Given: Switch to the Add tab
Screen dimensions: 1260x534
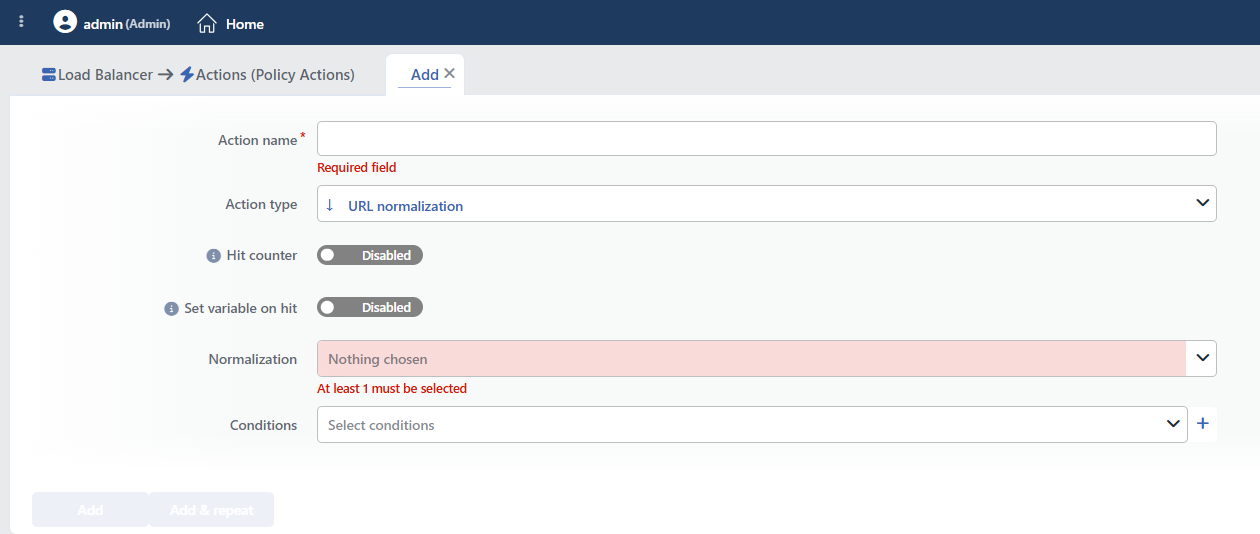Looking at the screenshot, I should 425,75.
